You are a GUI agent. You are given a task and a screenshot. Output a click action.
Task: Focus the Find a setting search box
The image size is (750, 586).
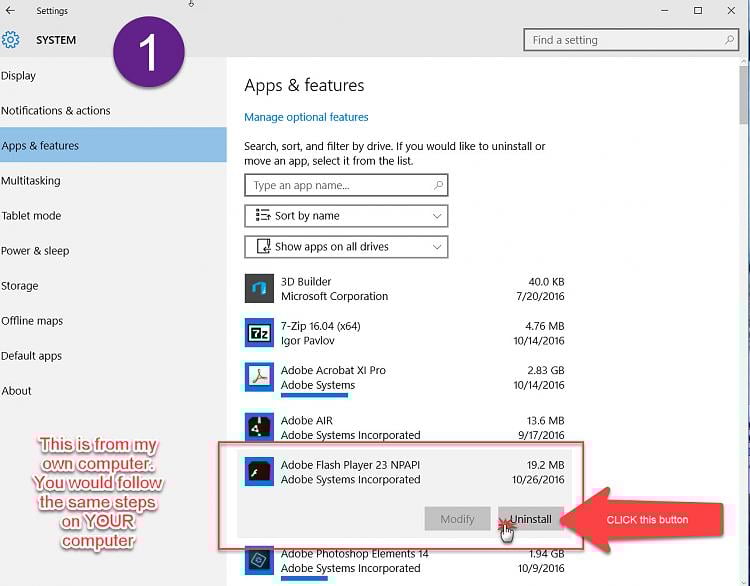[x=631, y=40]
